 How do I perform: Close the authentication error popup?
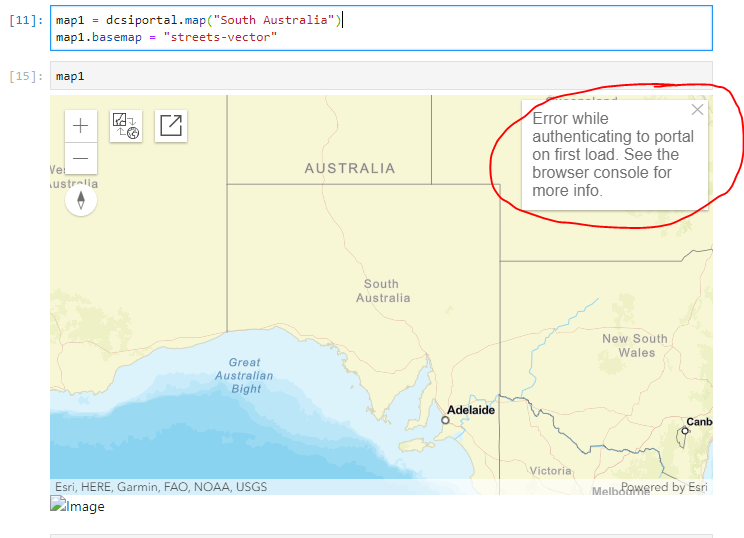pyautogui.click(x=697, y=110)
